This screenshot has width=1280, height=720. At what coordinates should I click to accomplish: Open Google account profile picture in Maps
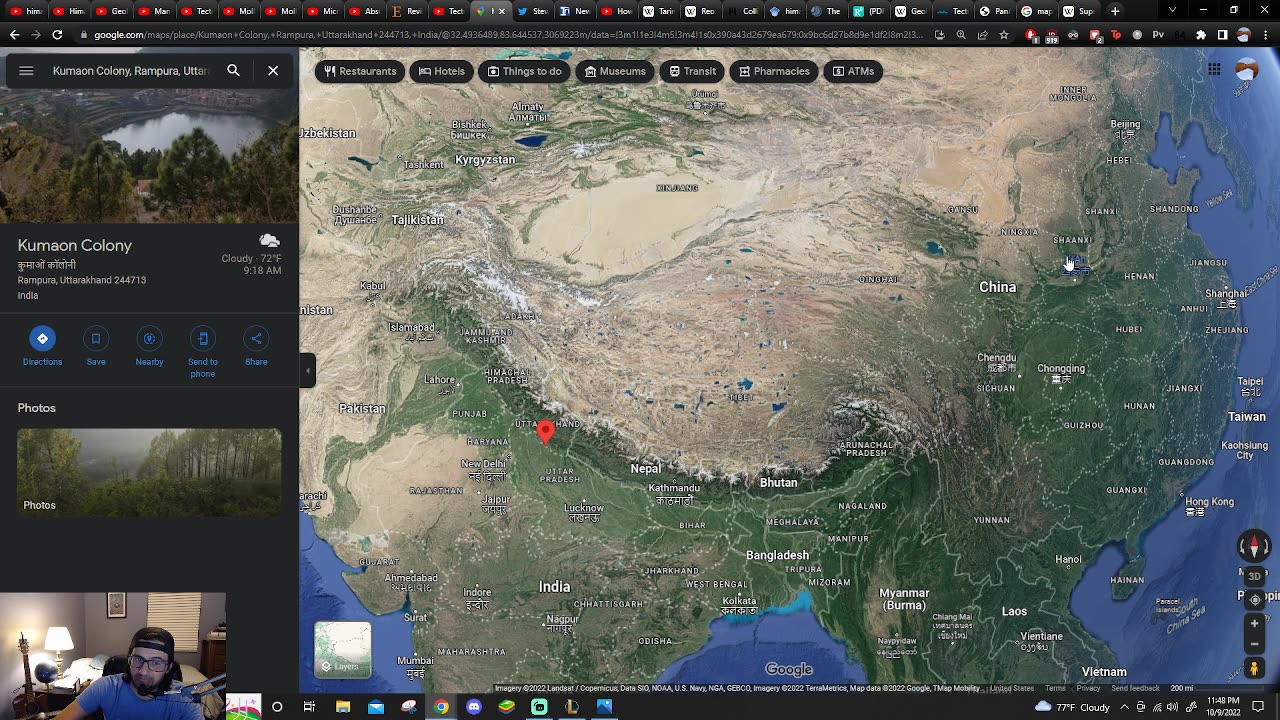point(1247,69)
